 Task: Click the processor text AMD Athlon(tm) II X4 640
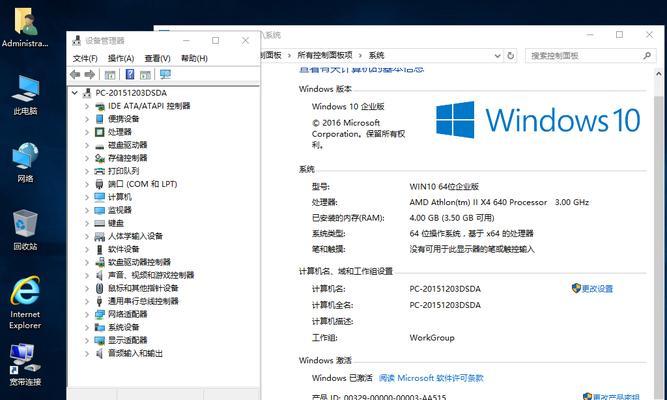coord(478,202)
